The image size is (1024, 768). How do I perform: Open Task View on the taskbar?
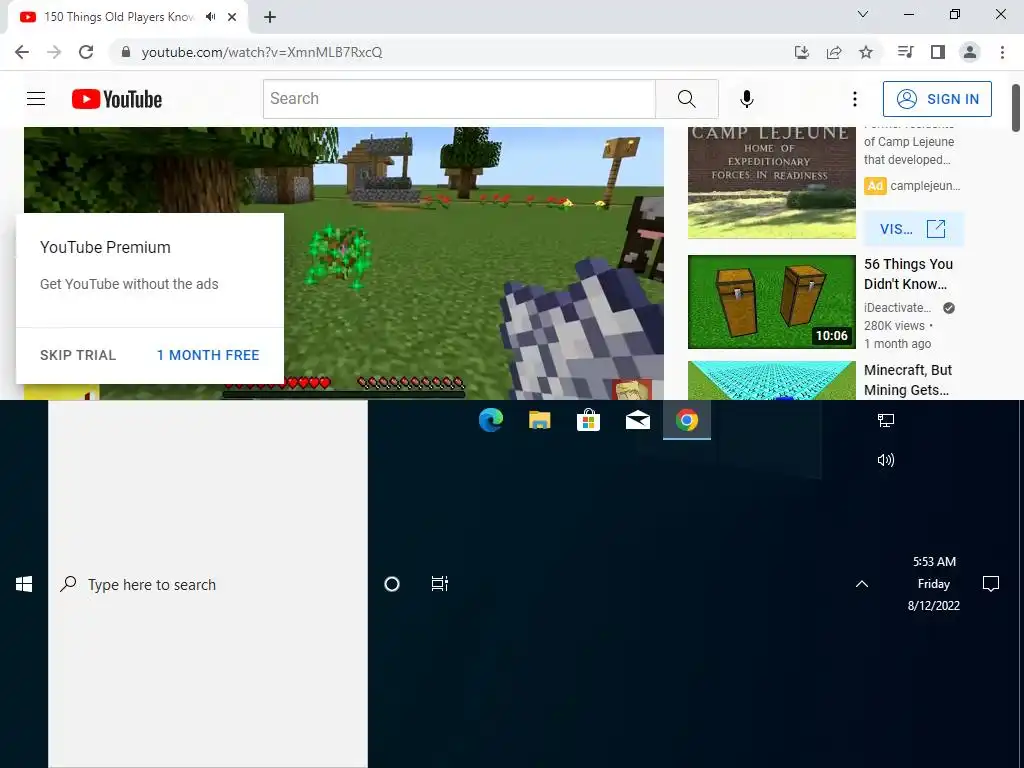click(x=440, y=584)
